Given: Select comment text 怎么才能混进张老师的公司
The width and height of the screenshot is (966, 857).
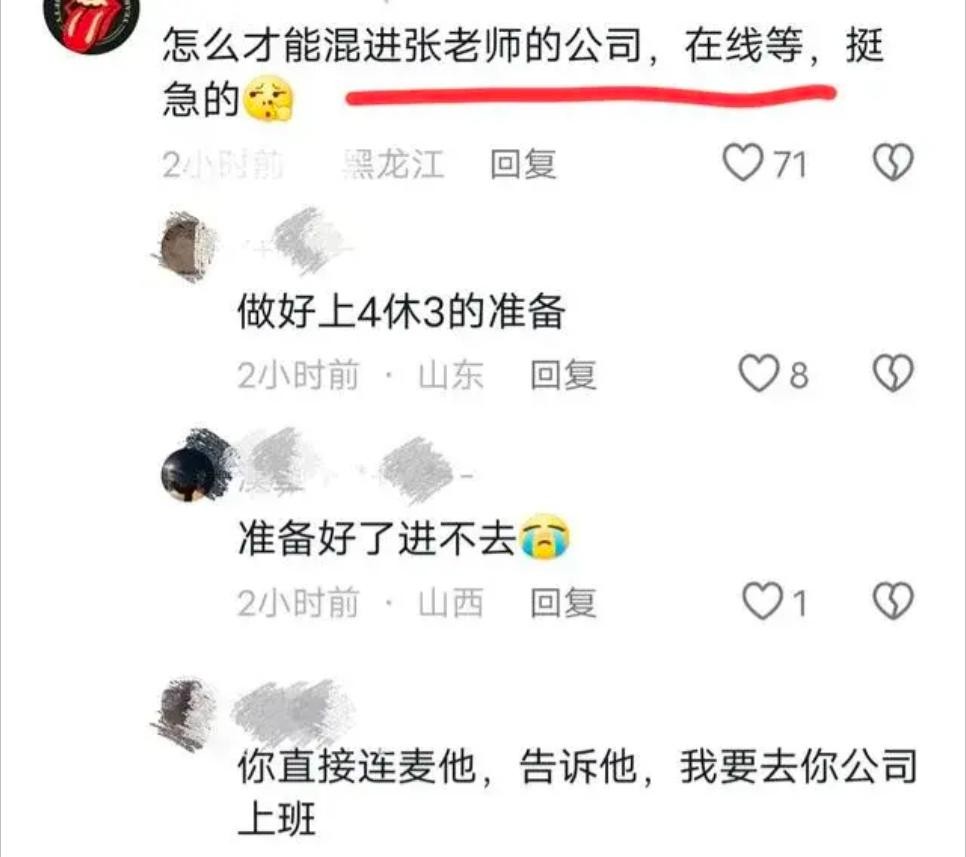Looking at the screenshot, I should 403,46.
